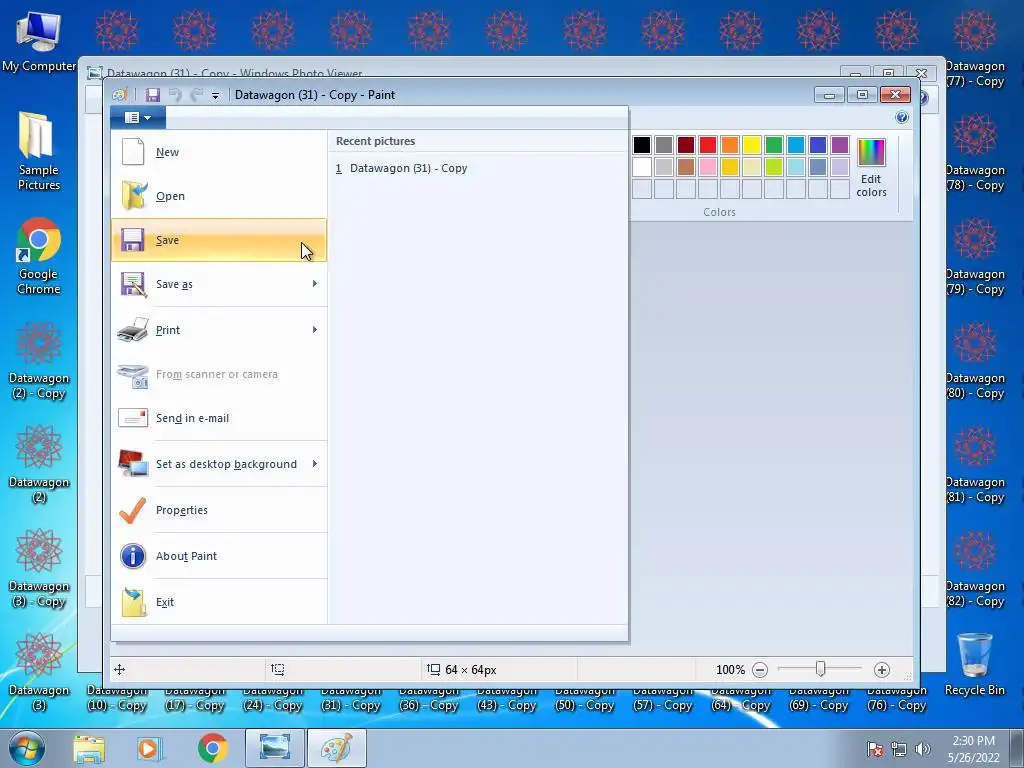Click the Paint application icon in title bar
This screenshot has width=1024, height=768.
tap(120, 95)
